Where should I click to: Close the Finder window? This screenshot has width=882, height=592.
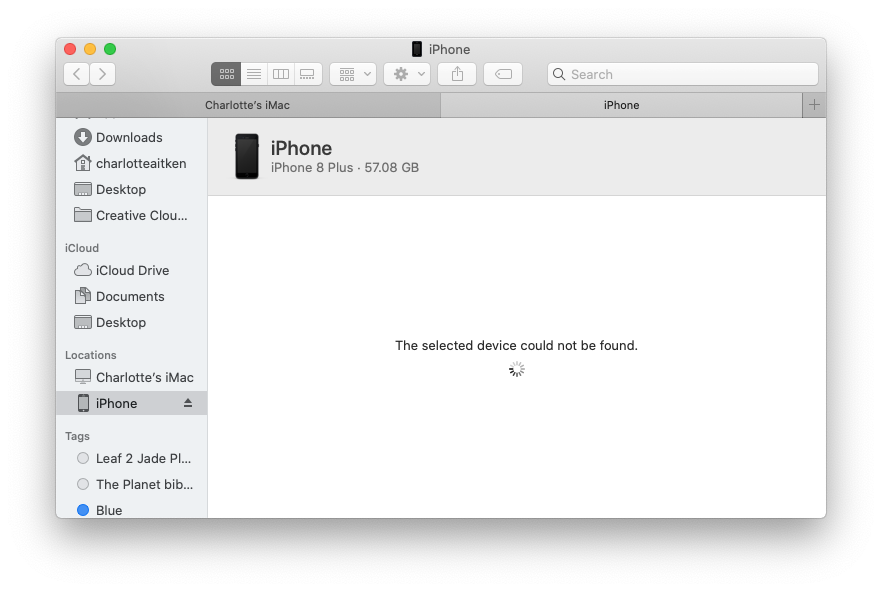pos(70,49)
